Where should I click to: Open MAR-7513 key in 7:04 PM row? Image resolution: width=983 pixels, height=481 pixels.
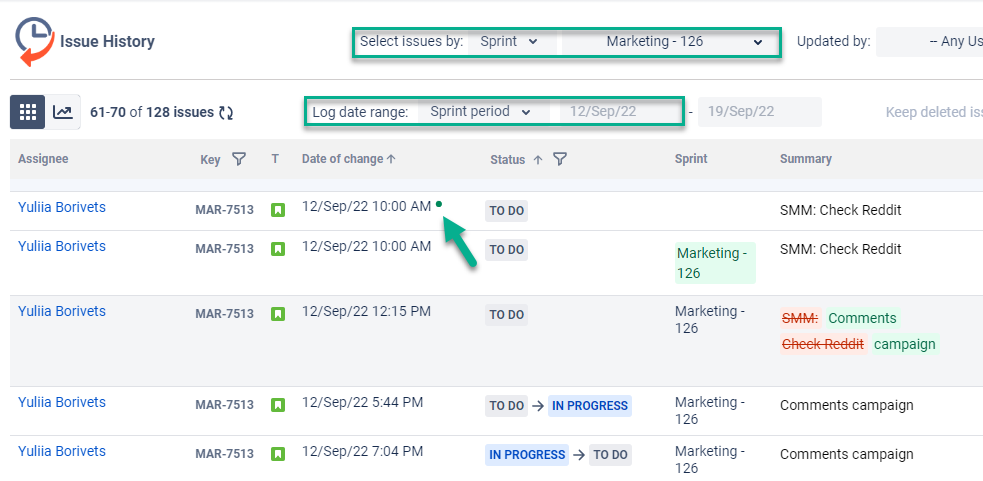click(224, 454)
